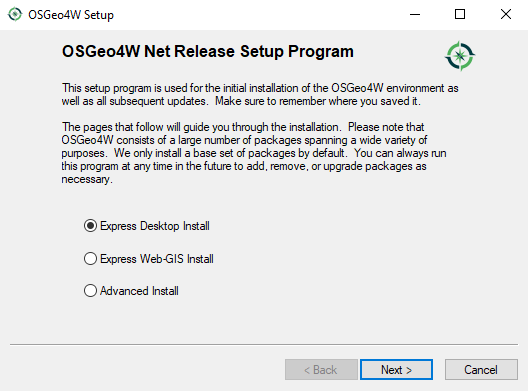This screenshot has height=391, width=528.
Task: Pick the Advanced Install radio button
Action: [x=90, y=291]
